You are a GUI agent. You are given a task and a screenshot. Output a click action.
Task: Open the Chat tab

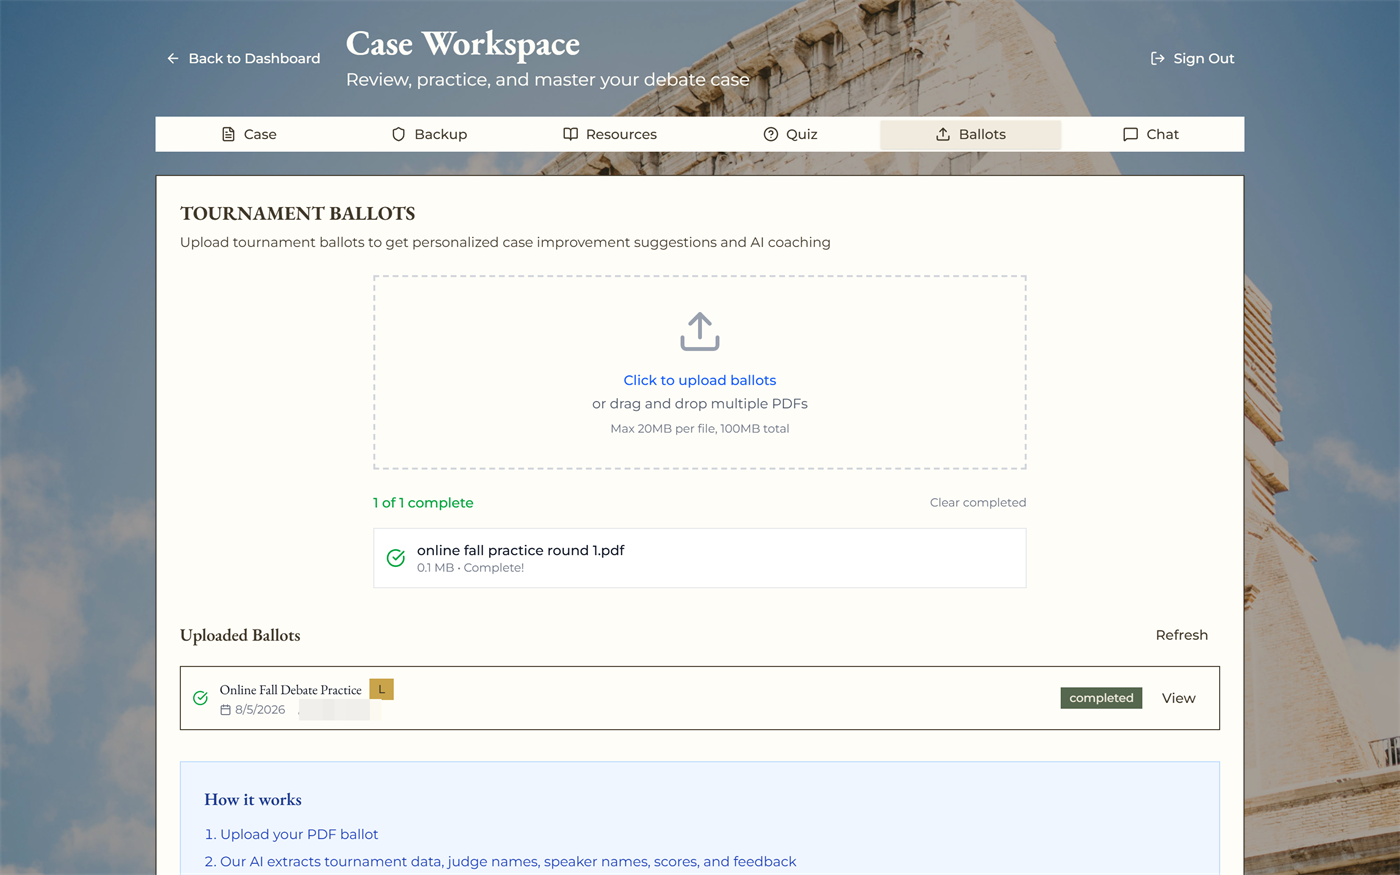point(1151,134)
